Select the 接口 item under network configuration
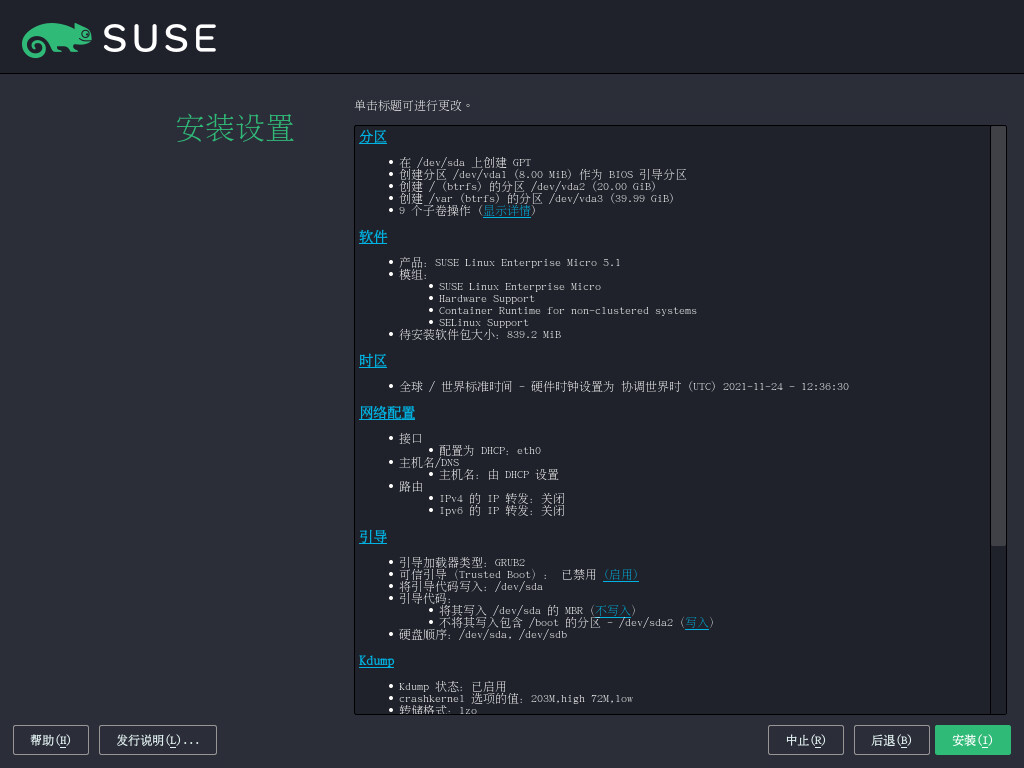This screenshot has width=1024, height=768. 411,439
